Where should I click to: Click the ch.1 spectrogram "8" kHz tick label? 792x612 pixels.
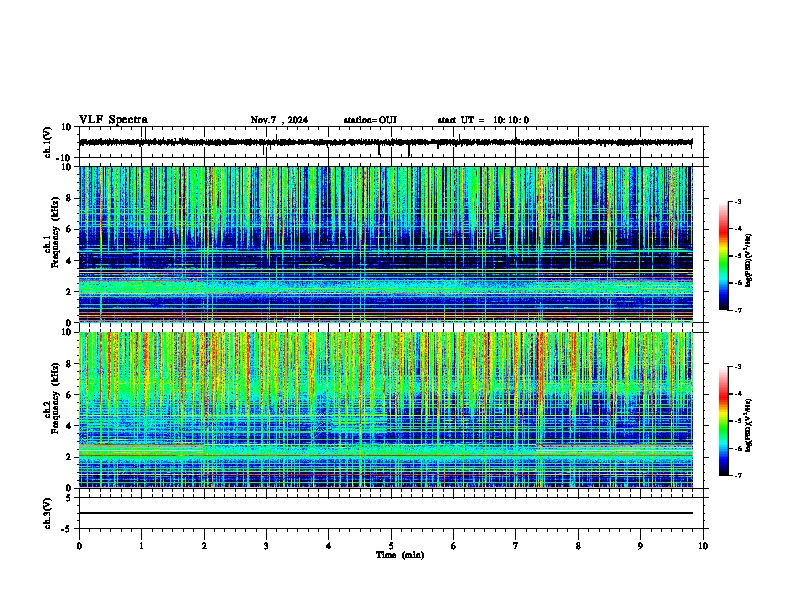click(69, 198)
